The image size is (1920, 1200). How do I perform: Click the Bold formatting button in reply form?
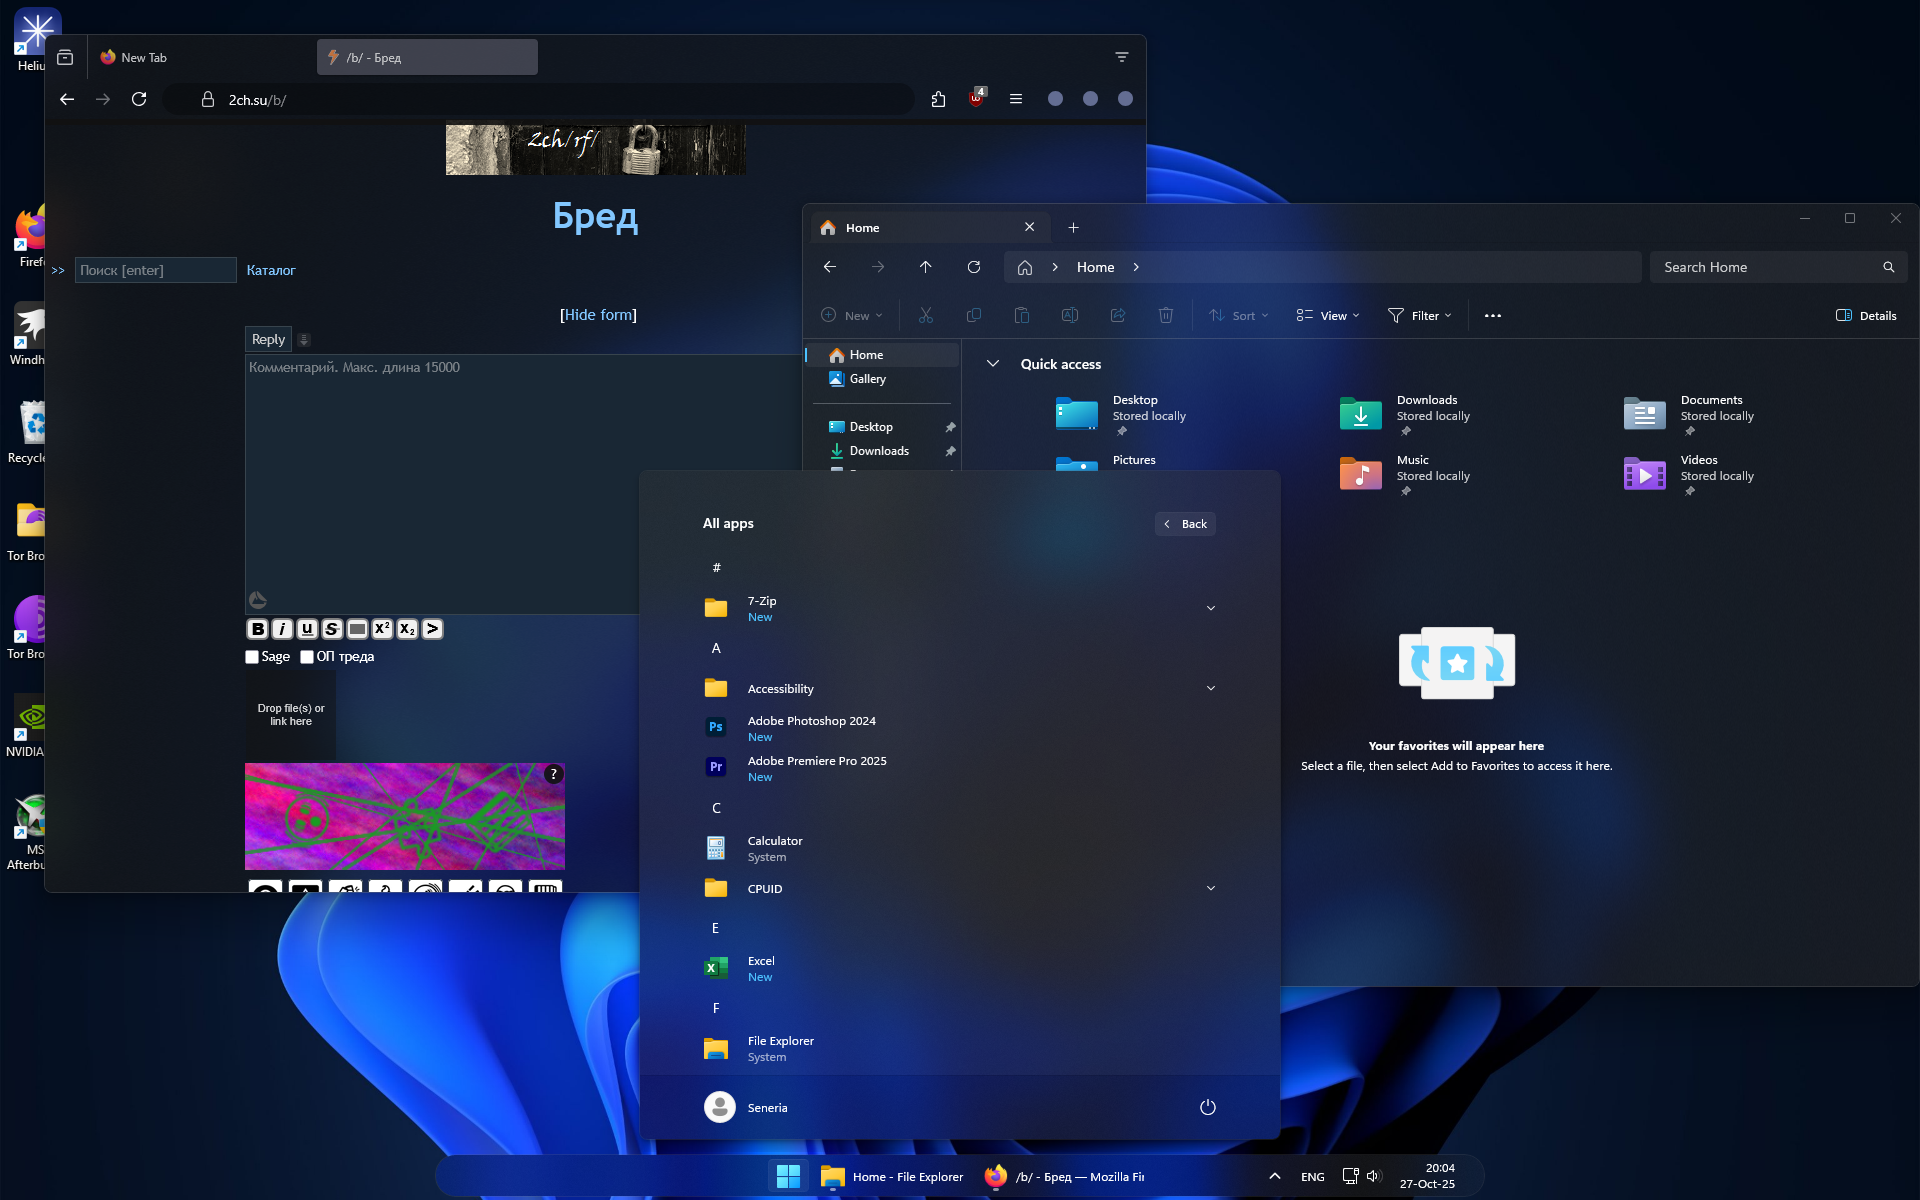point(258,629)
